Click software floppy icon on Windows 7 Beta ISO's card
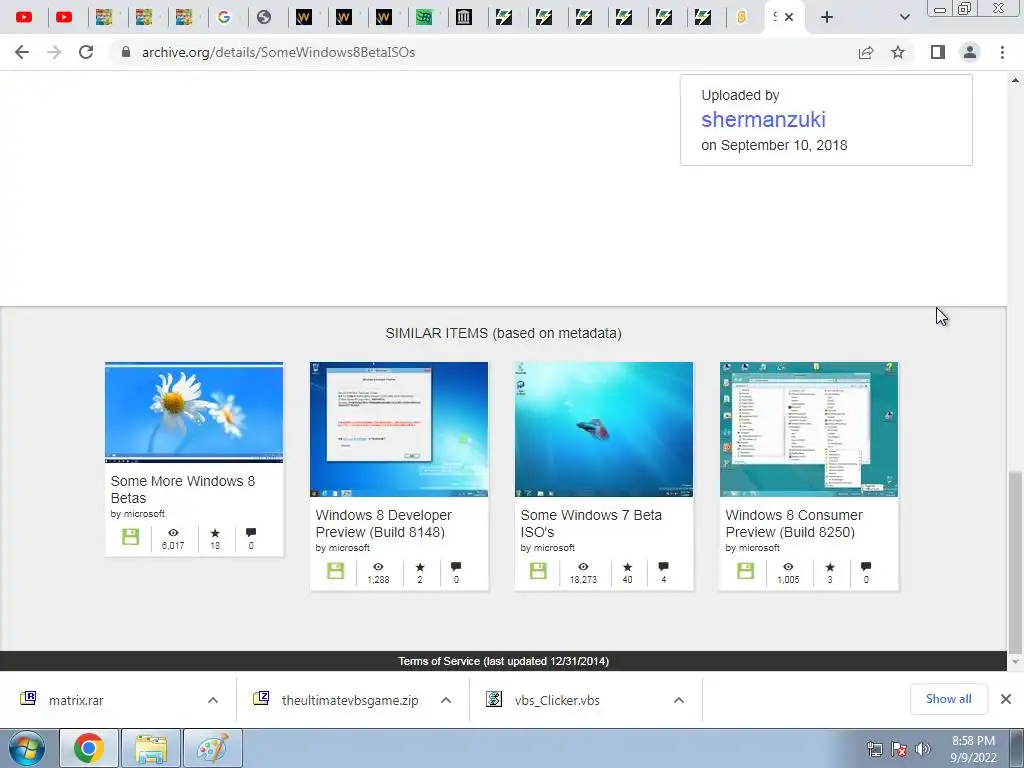1024x768 pixels. (x=538, y=571)
